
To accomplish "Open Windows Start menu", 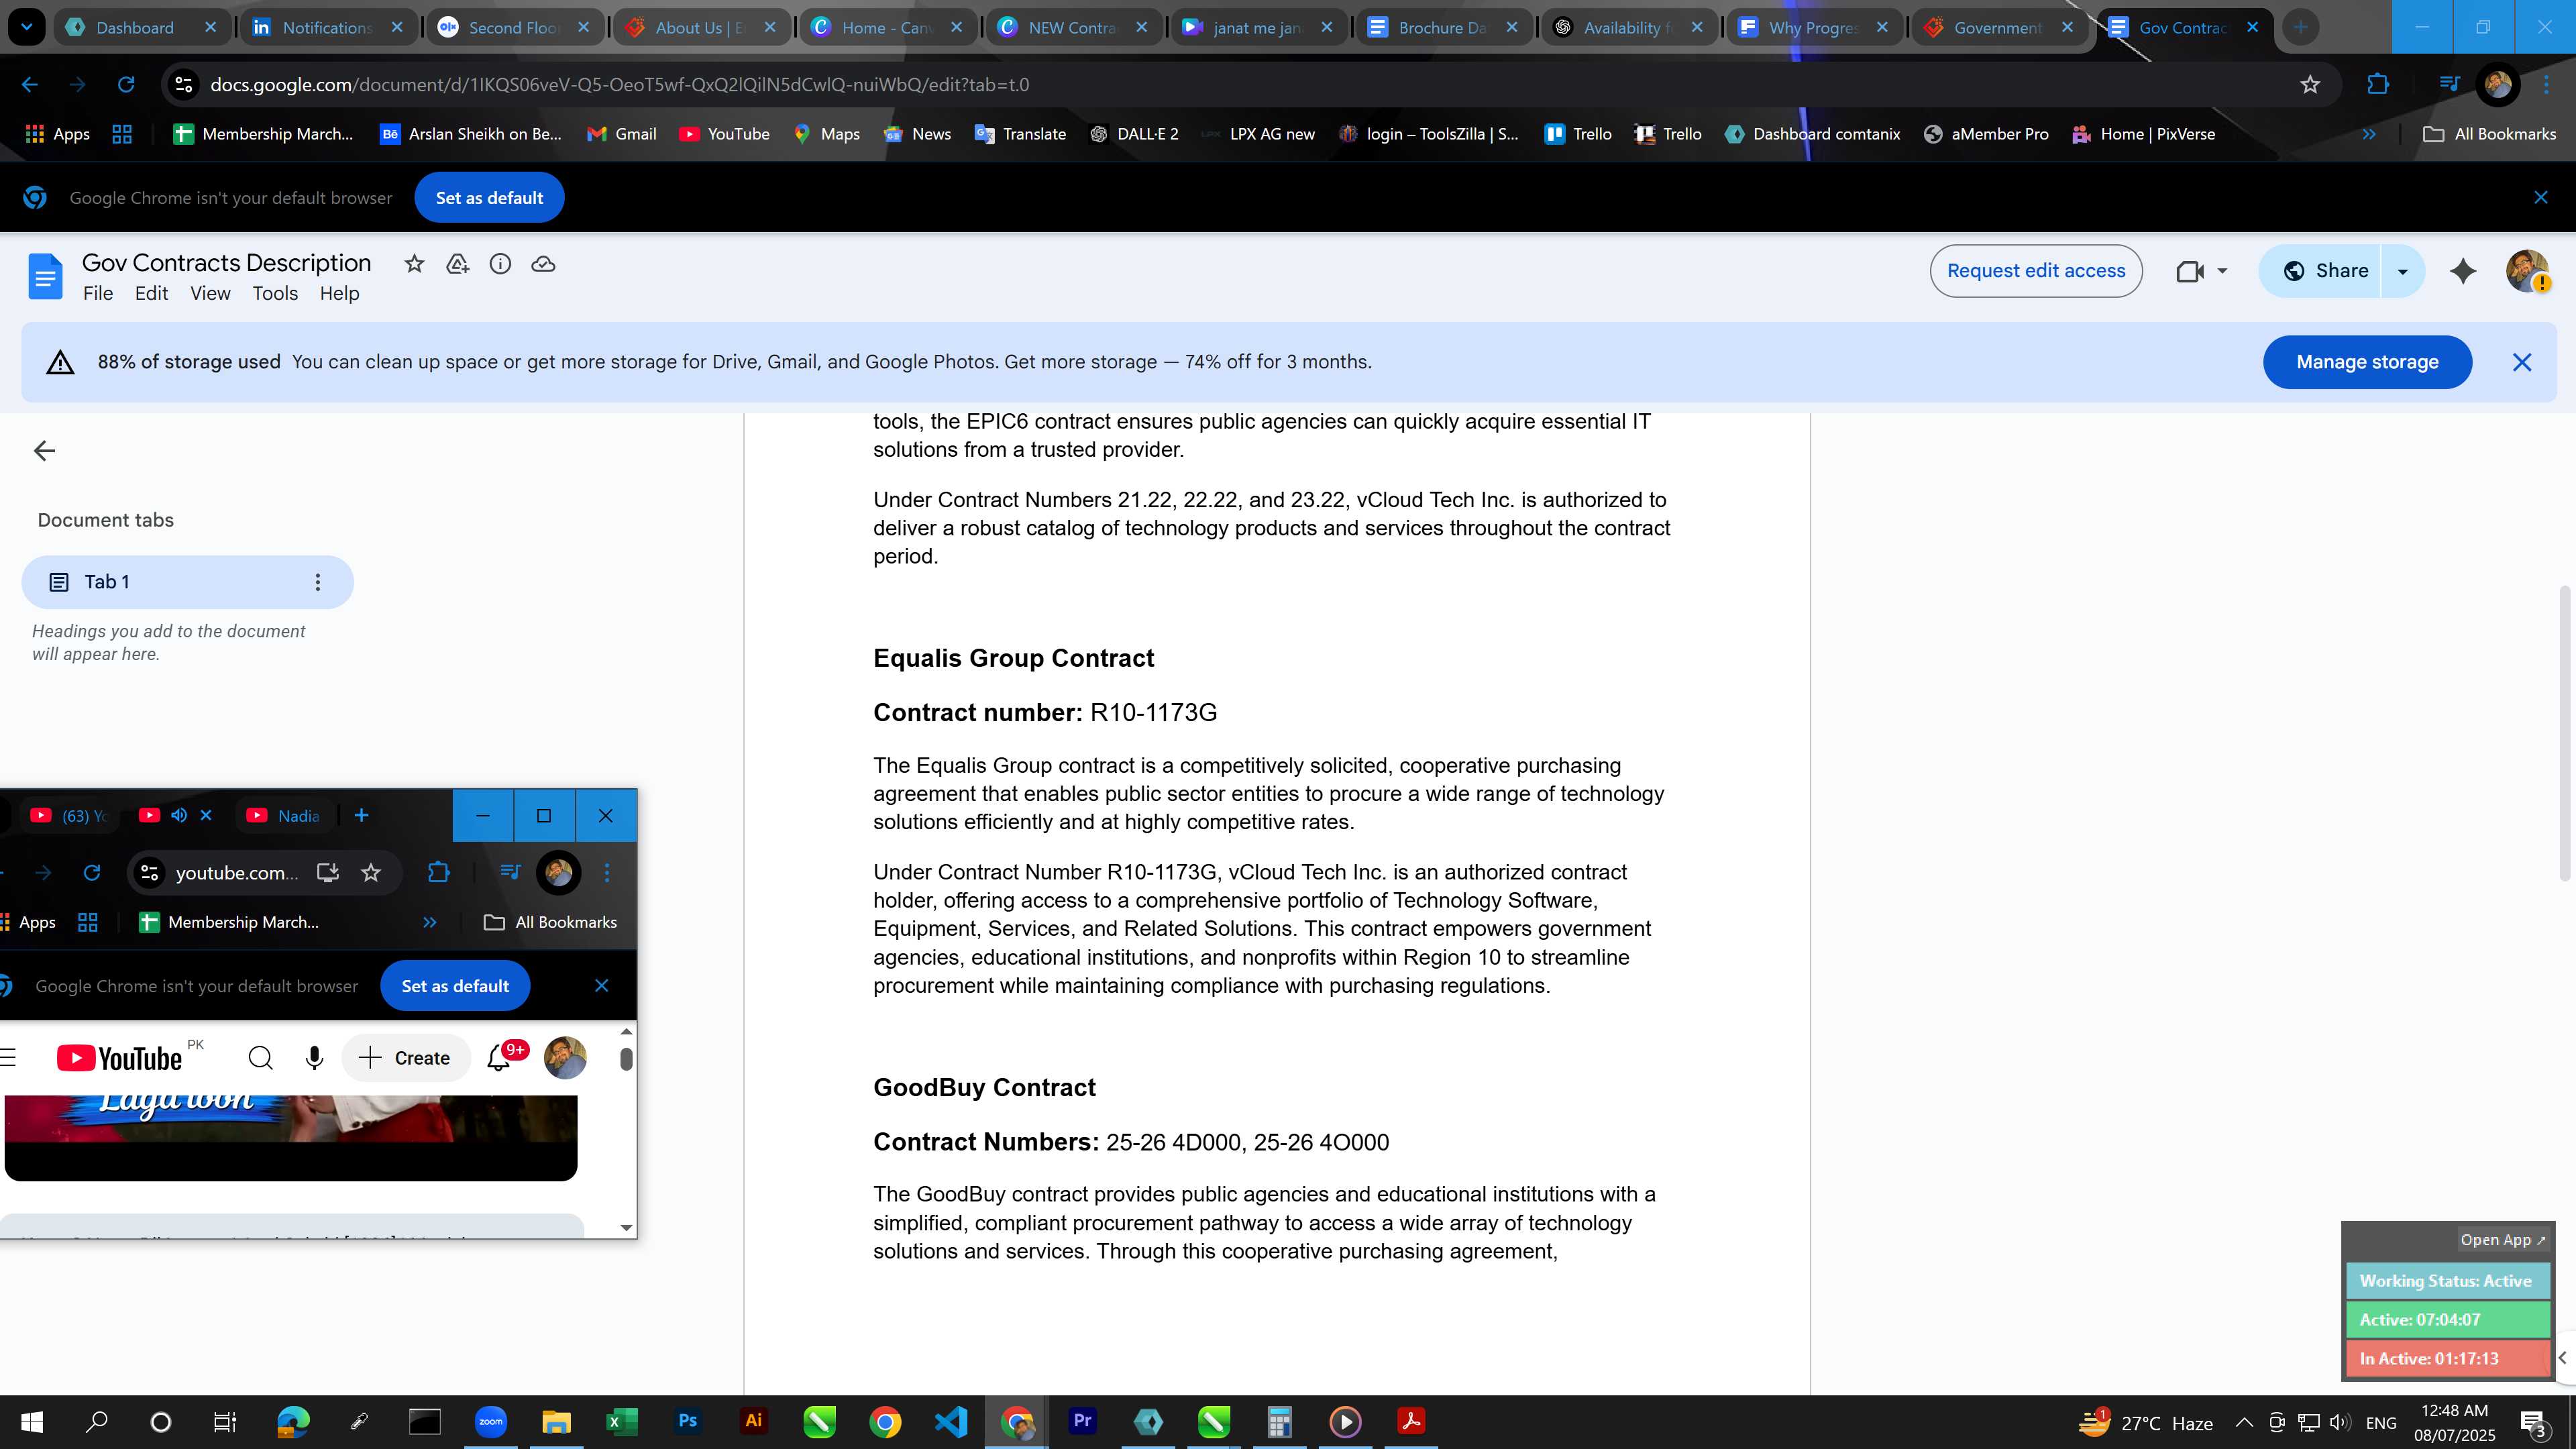I will point(31,1421).
